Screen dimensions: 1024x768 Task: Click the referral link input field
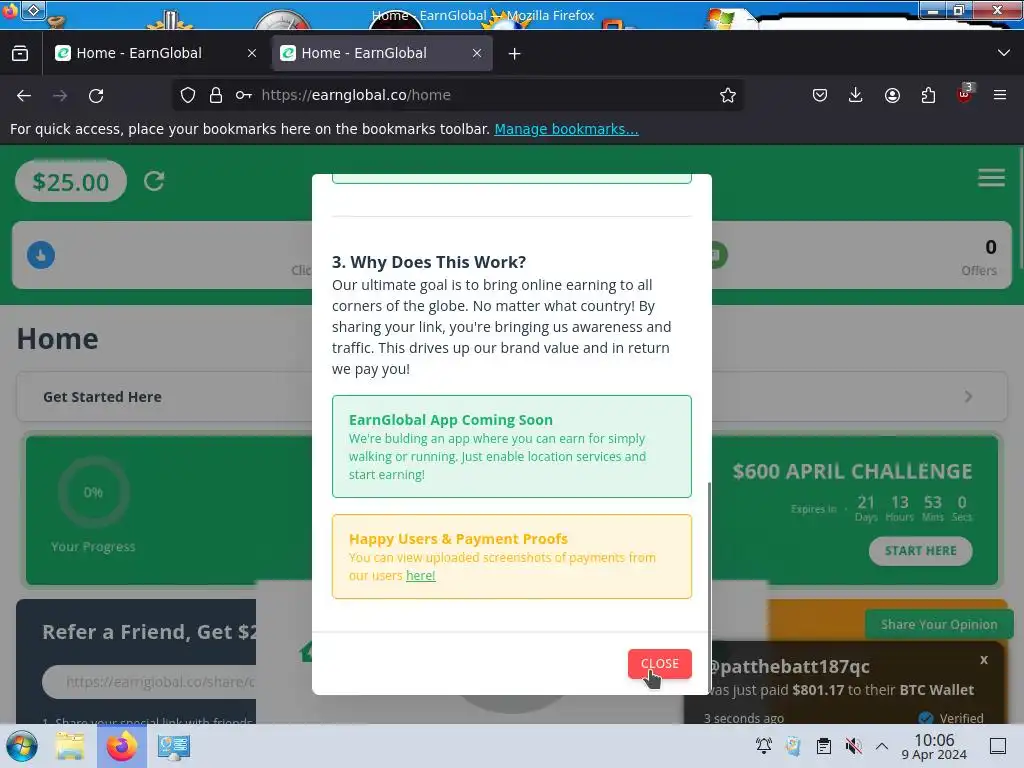pyautogui.click(x=150, y=682)
